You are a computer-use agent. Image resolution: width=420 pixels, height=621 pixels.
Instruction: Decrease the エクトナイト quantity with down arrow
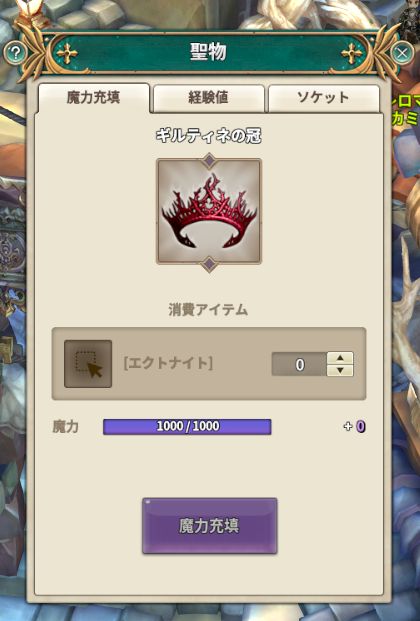click(x=340, y=370)
